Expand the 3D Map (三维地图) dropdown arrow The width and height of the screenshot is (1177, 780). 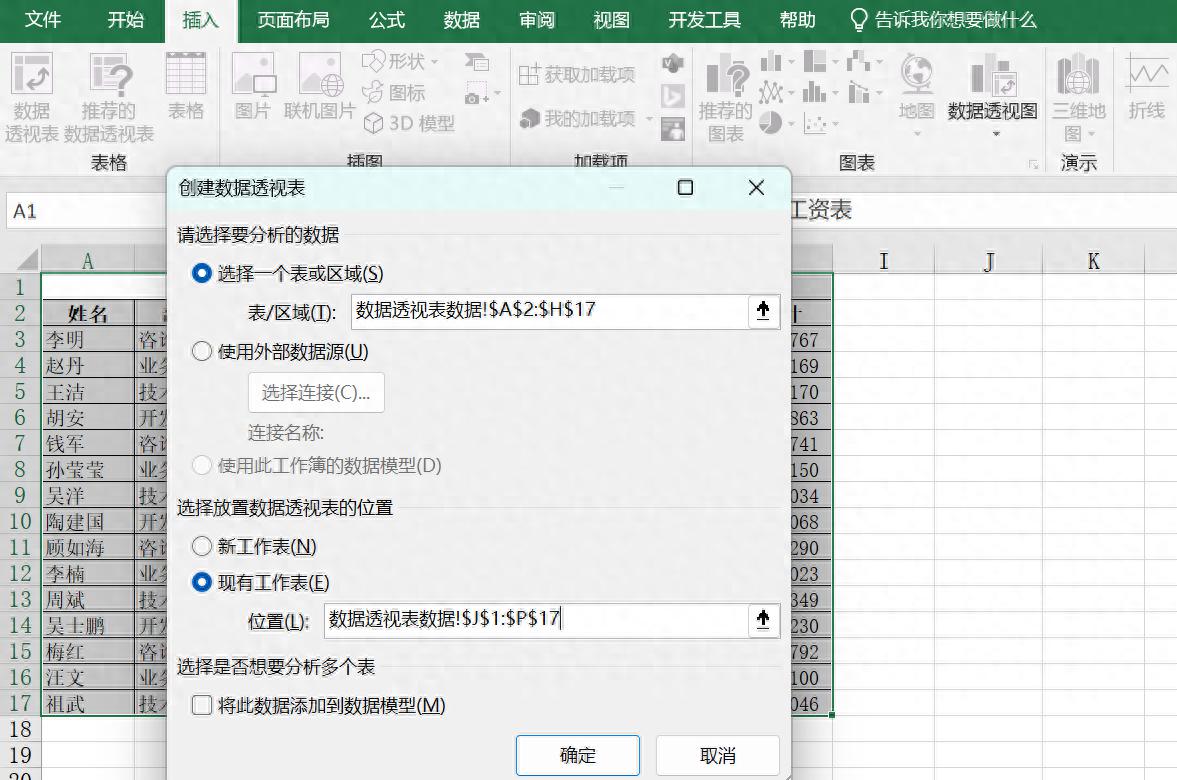pos(1091,134)
